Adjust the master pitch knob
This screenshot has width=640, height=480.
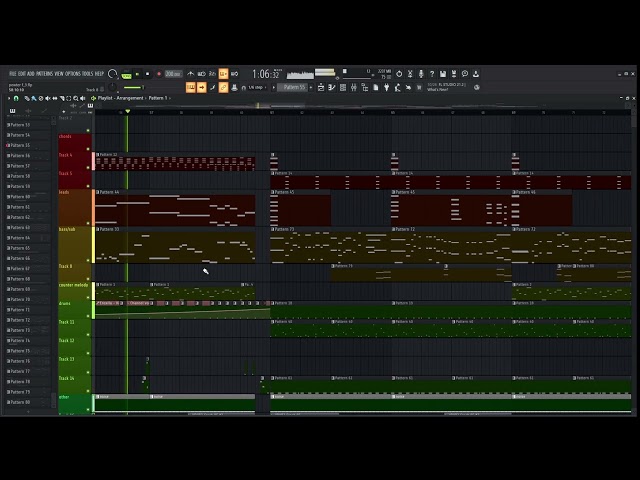tap(112, 87)
